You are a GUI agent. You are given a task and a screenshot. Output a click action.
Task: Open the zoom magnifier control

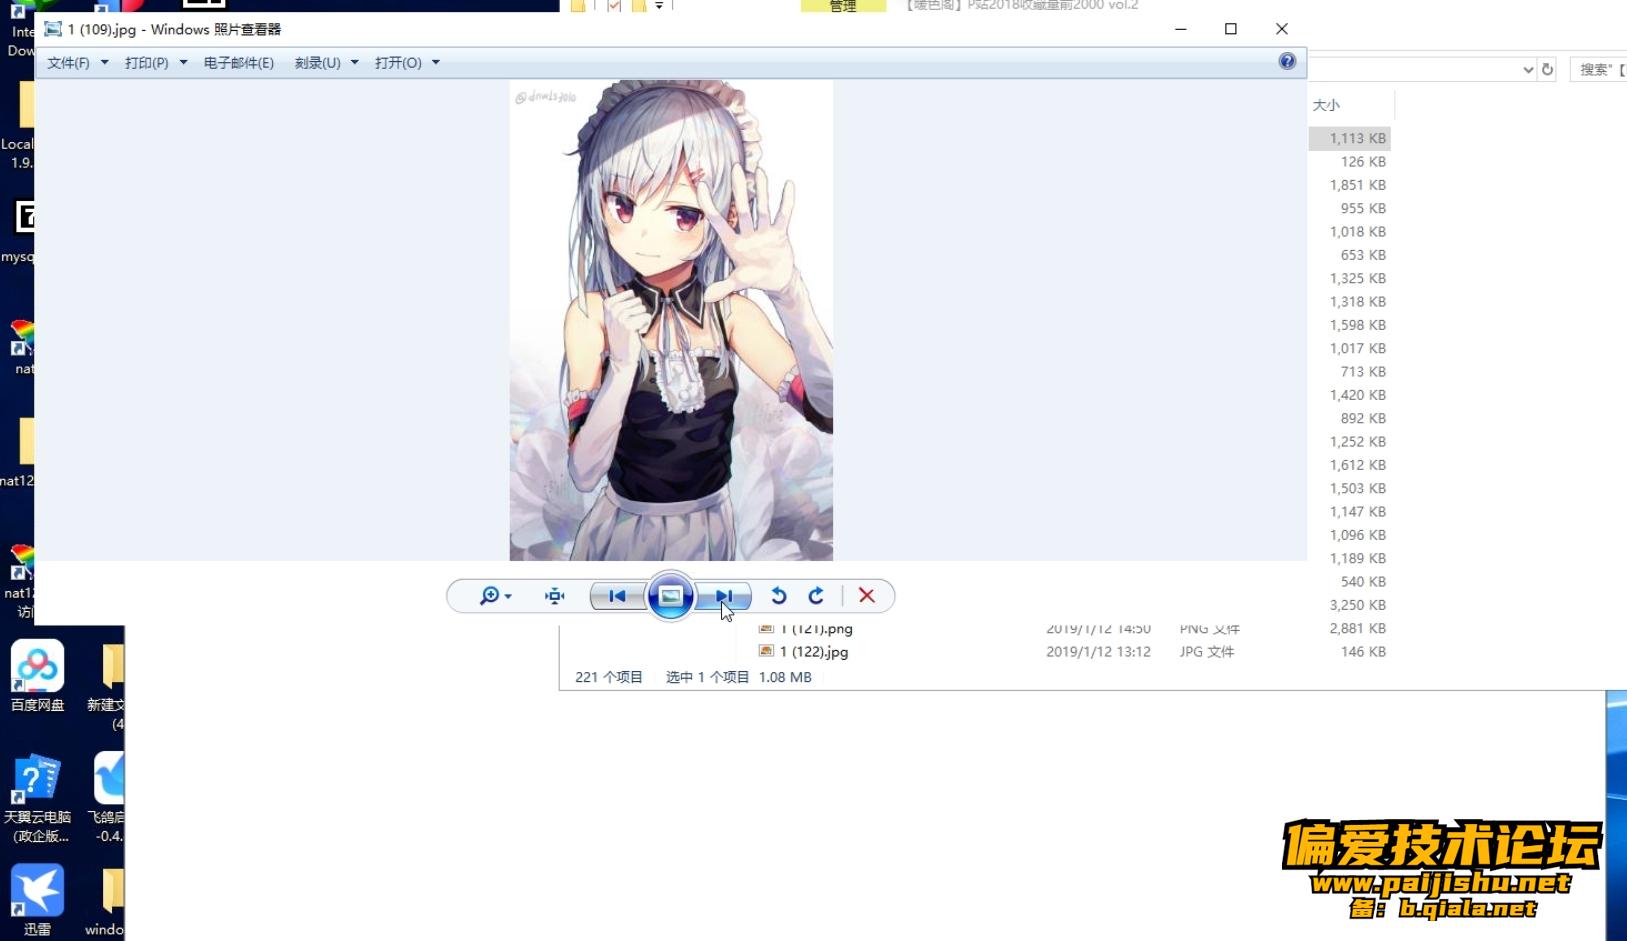[494, 596]
